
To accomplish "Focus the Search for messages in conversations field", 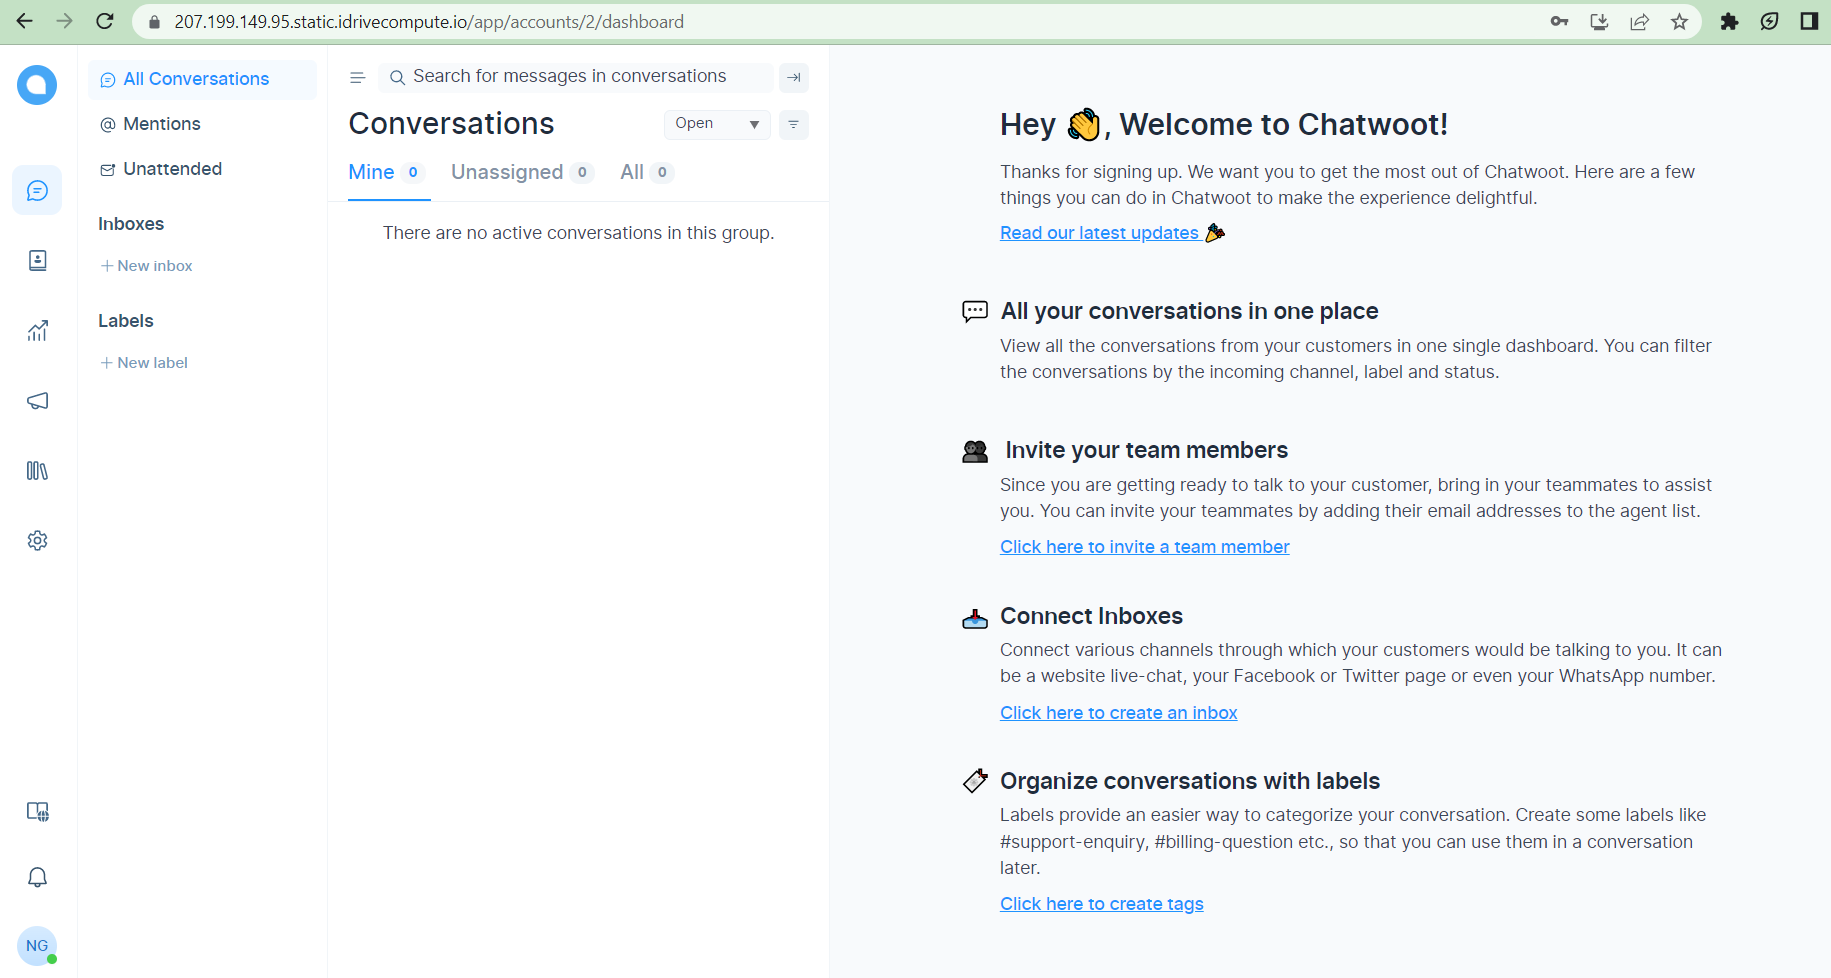I will coord(575,77).
